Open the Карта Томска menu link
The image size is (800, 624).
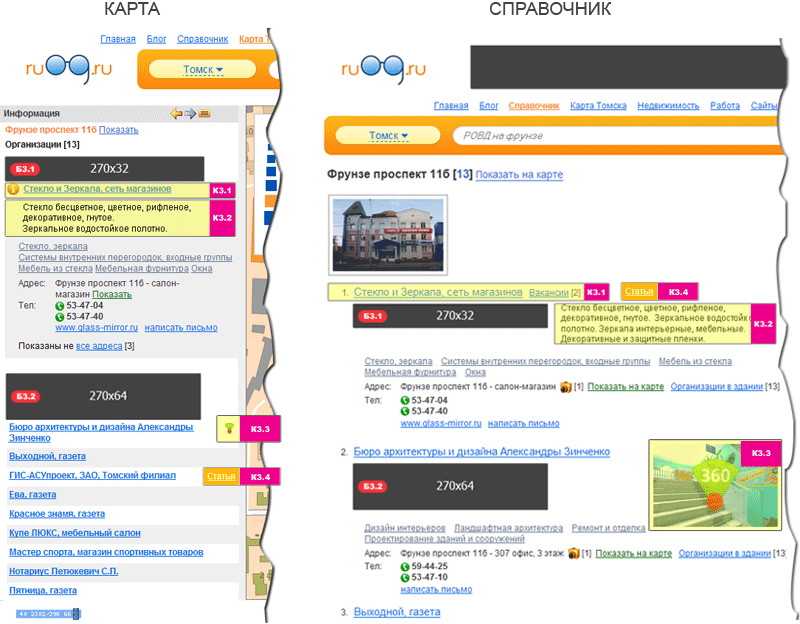click(598, 106)
